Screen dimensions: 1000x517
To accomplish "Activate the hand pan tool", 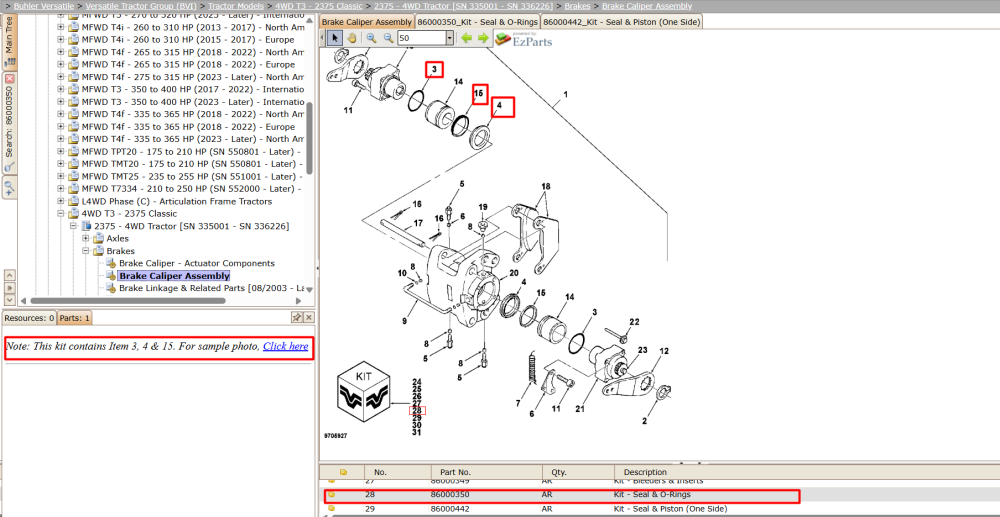I will click(351, 38).
